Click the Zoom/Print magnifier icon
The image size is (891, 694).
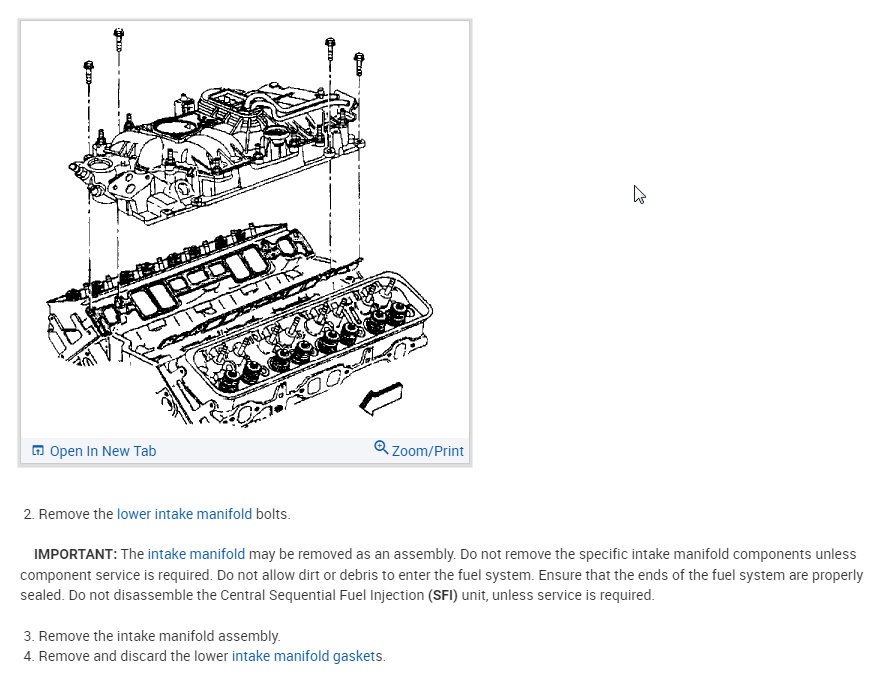(381, 448)
